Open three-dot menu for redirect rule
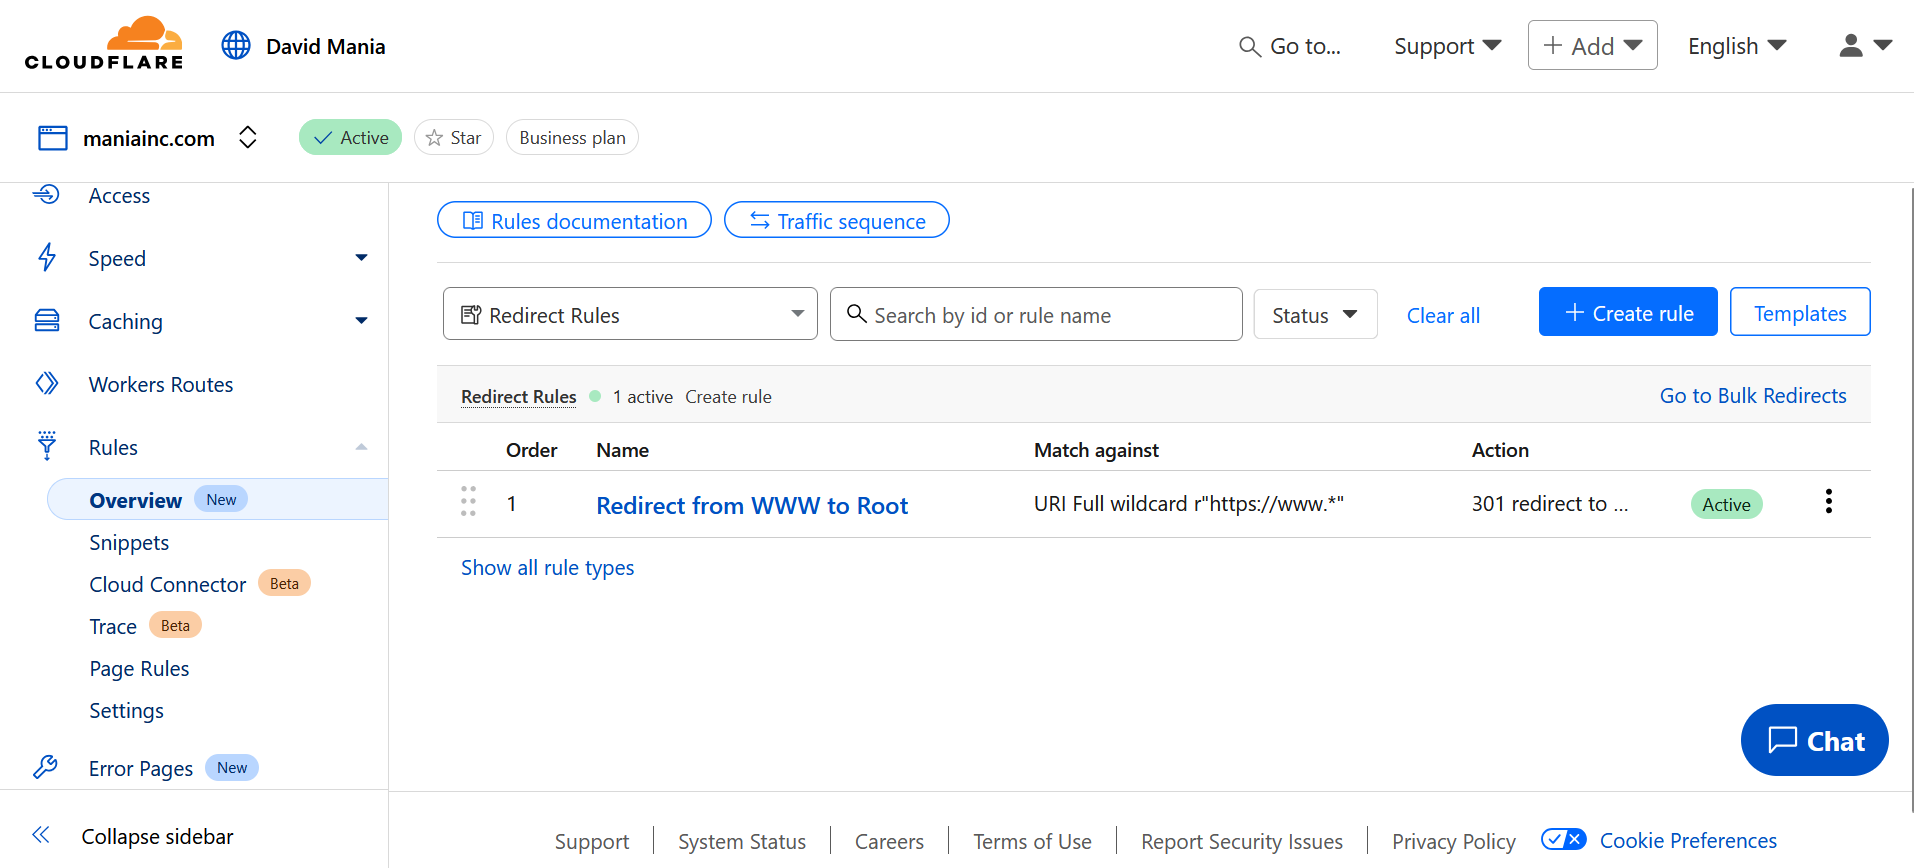This screenshot has height=868, width=1914. [x=1829, y=501]
